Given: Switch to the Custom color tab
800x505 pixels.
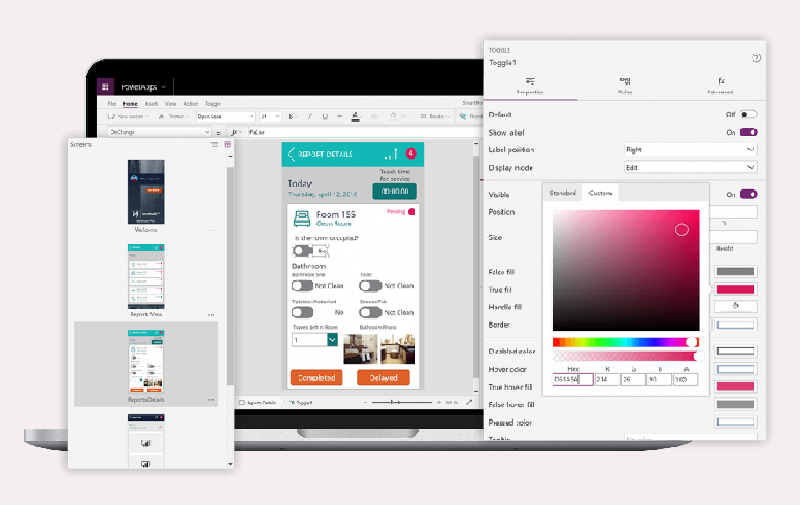Looking at the screenshot, I should tap(600, 193).
